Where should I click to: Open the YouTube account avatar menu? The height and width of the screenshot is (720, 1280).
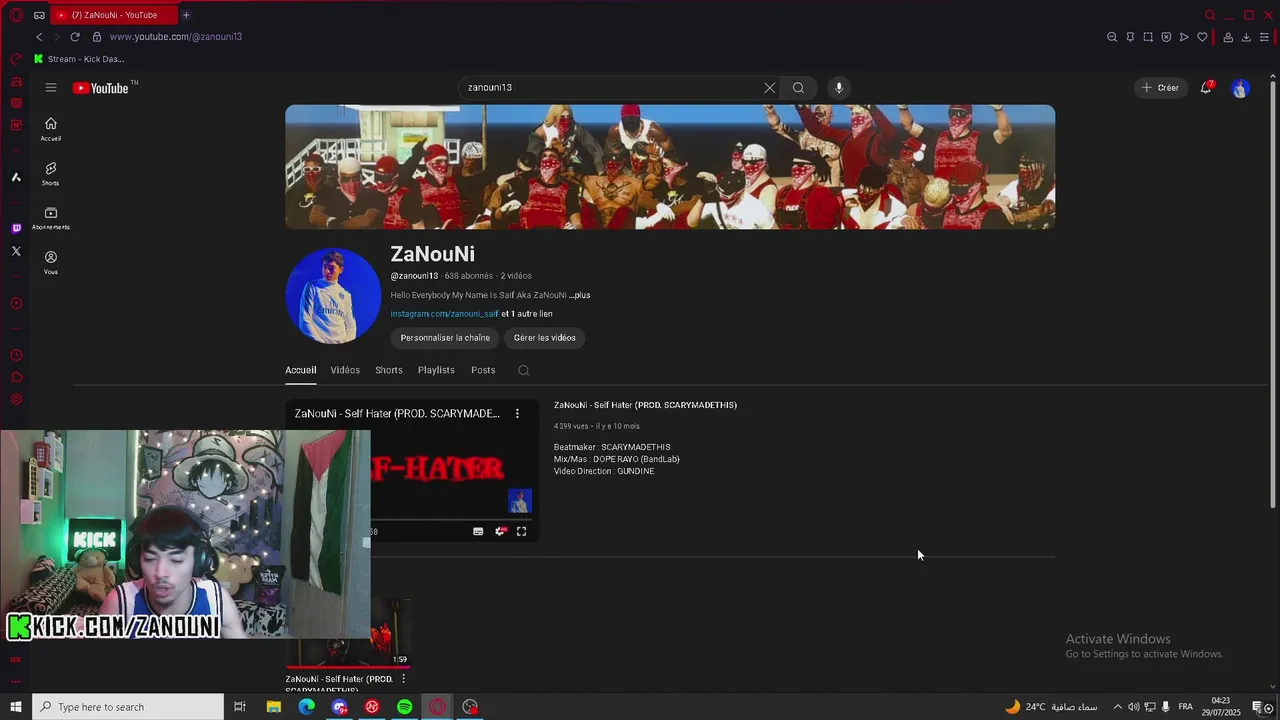[x=1240, y=88]
